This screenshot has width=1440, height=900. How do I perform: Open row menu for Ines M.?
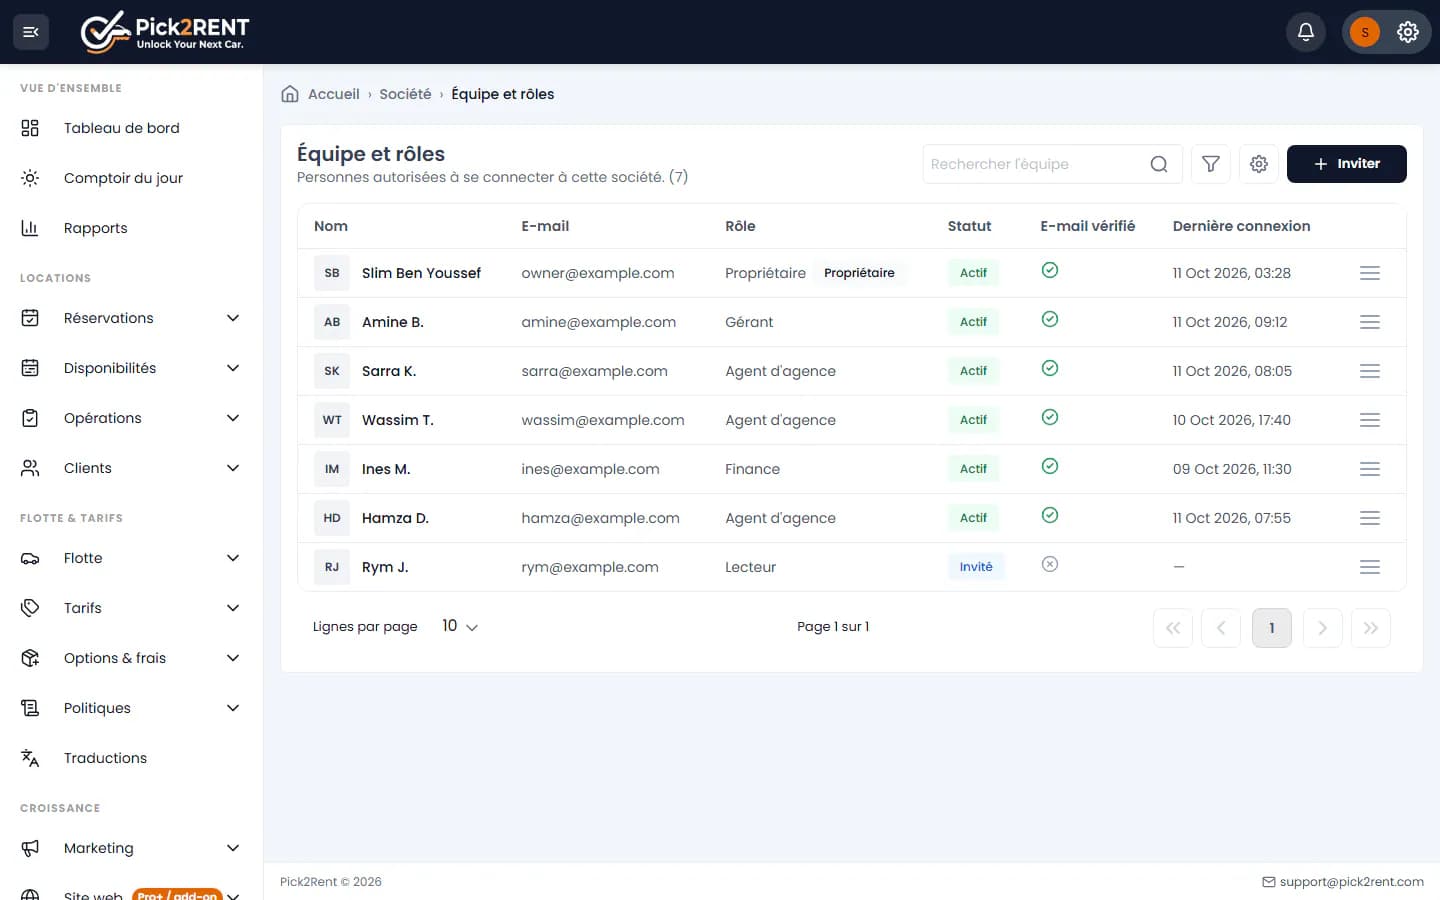click(1370, 469)
